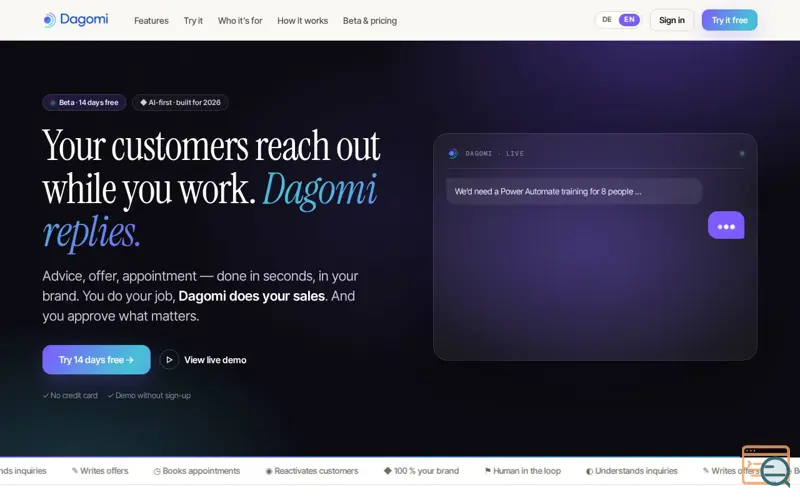Image resolution: width=800 pixels, height=500 pixels.
Task: Click the Try it free header button
Action: click(729, 20)
